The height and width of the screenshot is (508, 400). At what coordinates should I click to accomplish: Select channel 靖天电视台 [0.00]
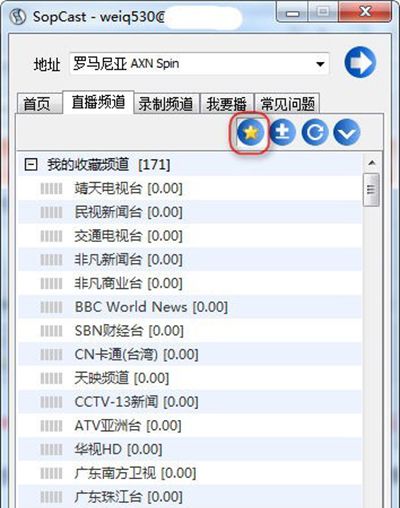point(129,189)
